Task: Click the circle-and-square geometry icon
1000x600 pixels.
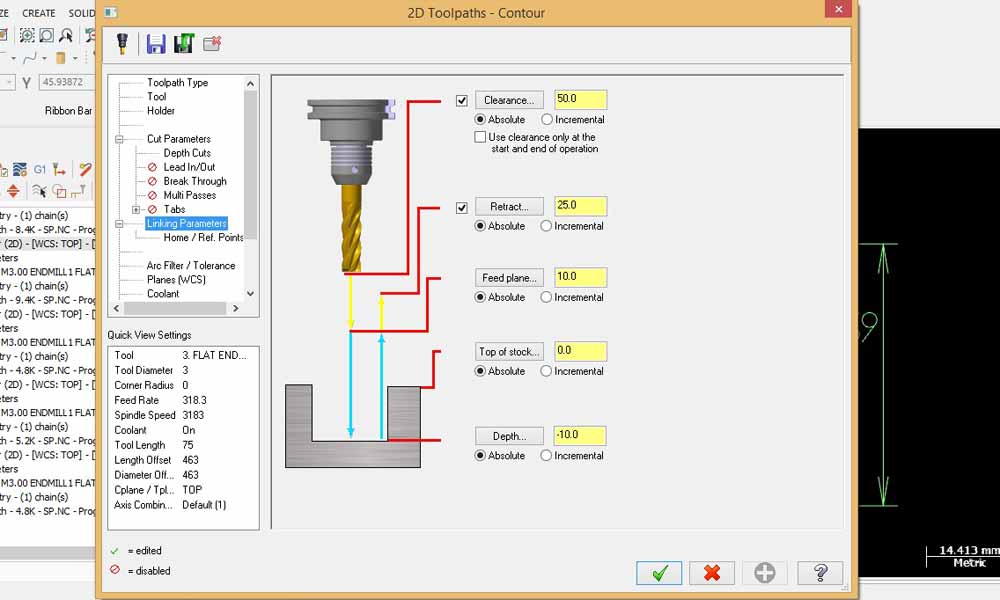Action: [59, 191]
